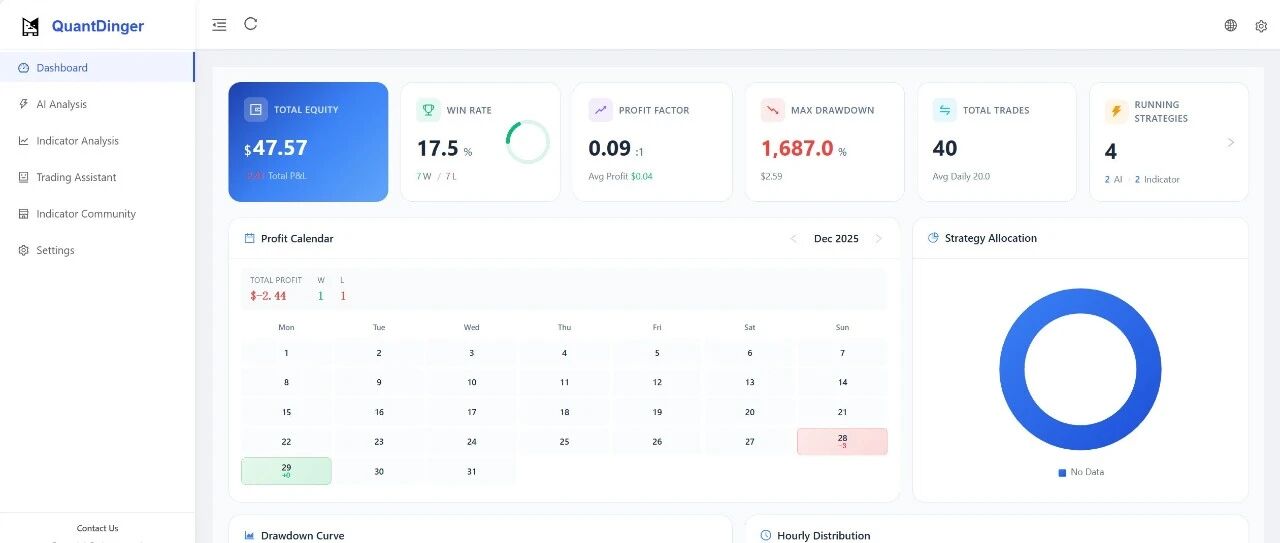Click the QuantDinger brand name text
The image size is (1280, 543).
[98, 27]
